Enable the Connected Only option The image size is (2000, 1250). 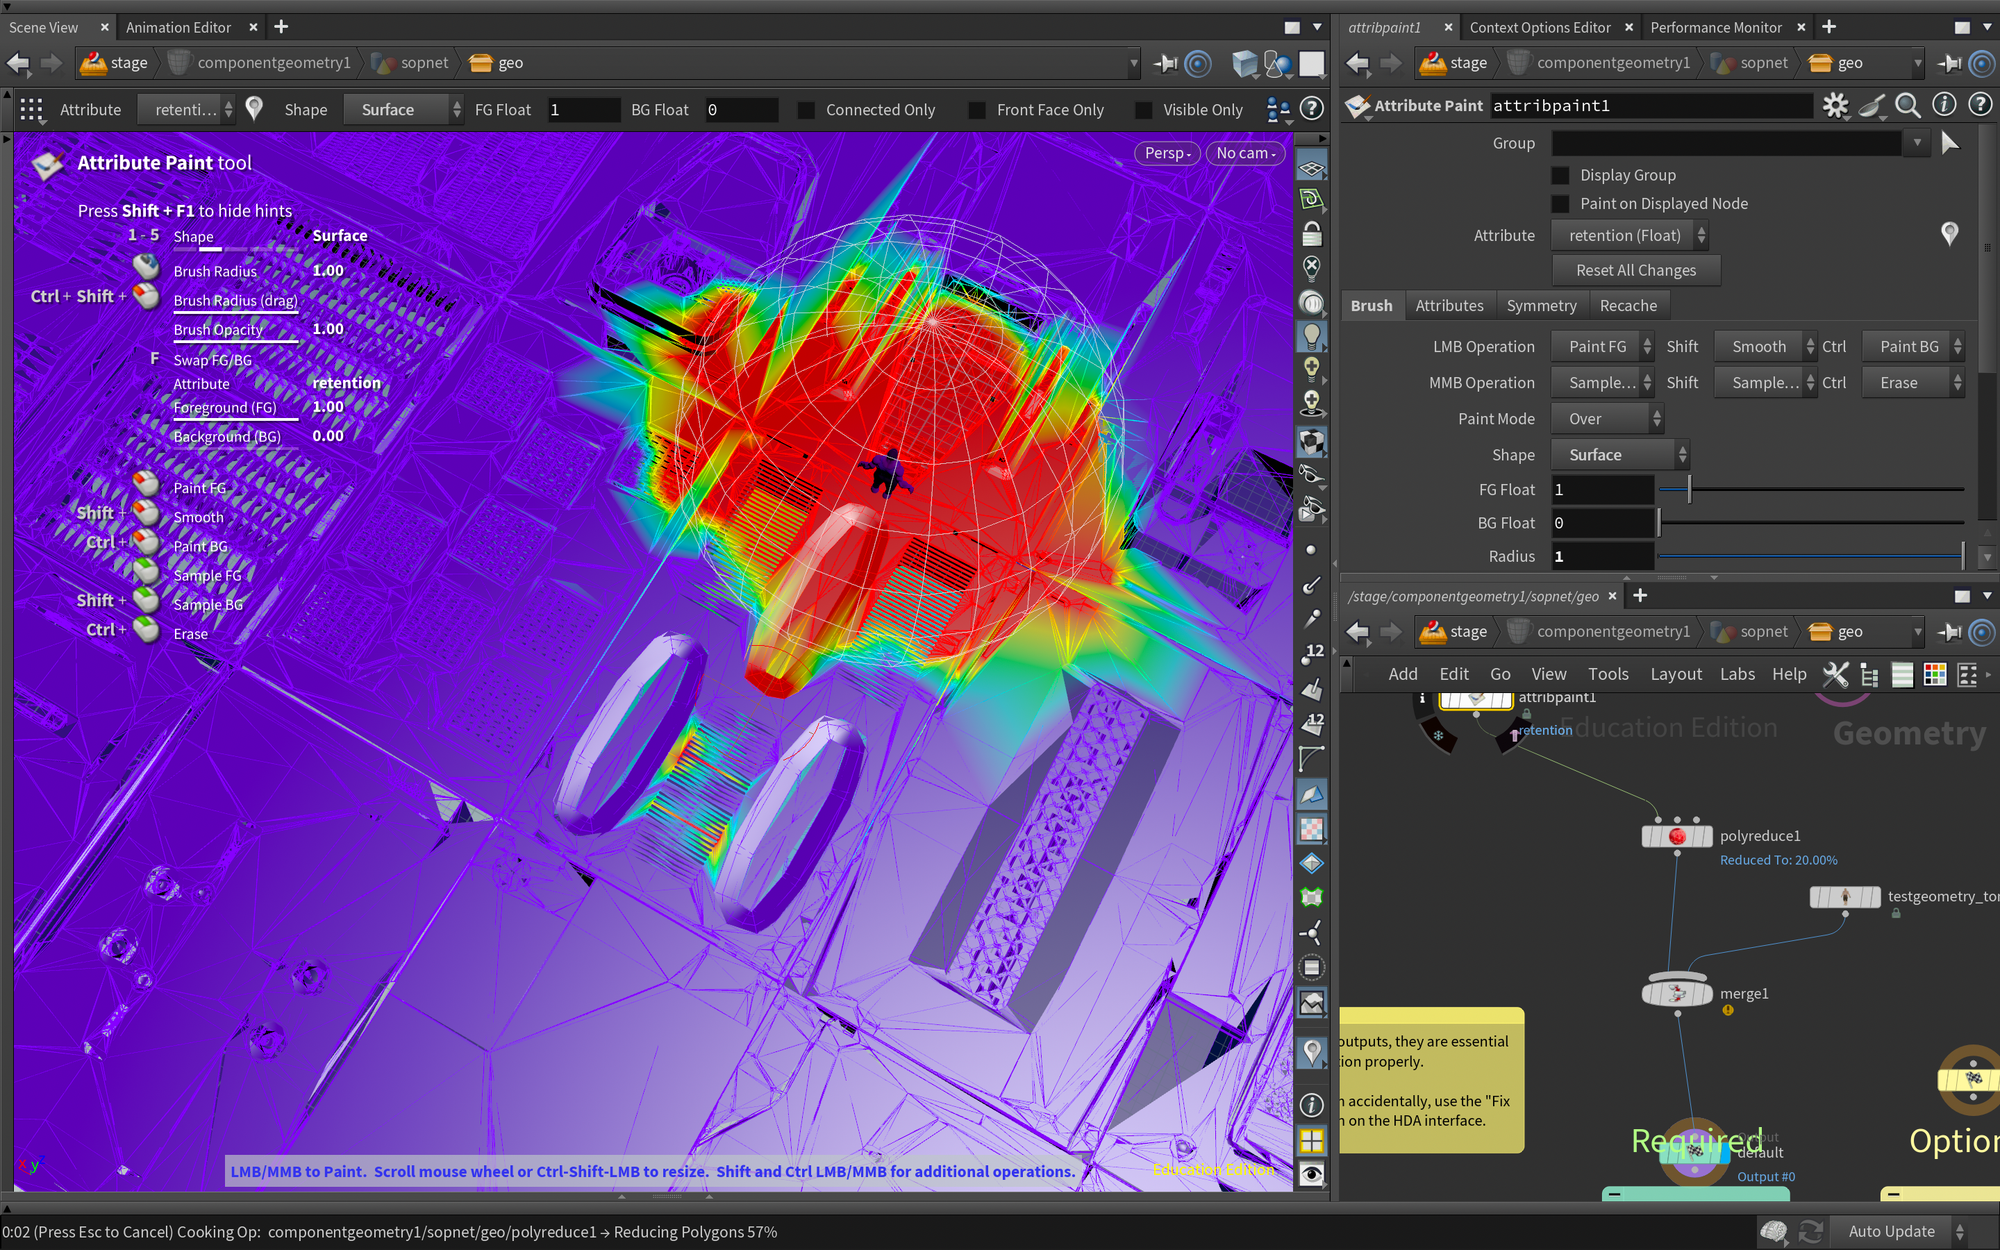pos(806,110)
